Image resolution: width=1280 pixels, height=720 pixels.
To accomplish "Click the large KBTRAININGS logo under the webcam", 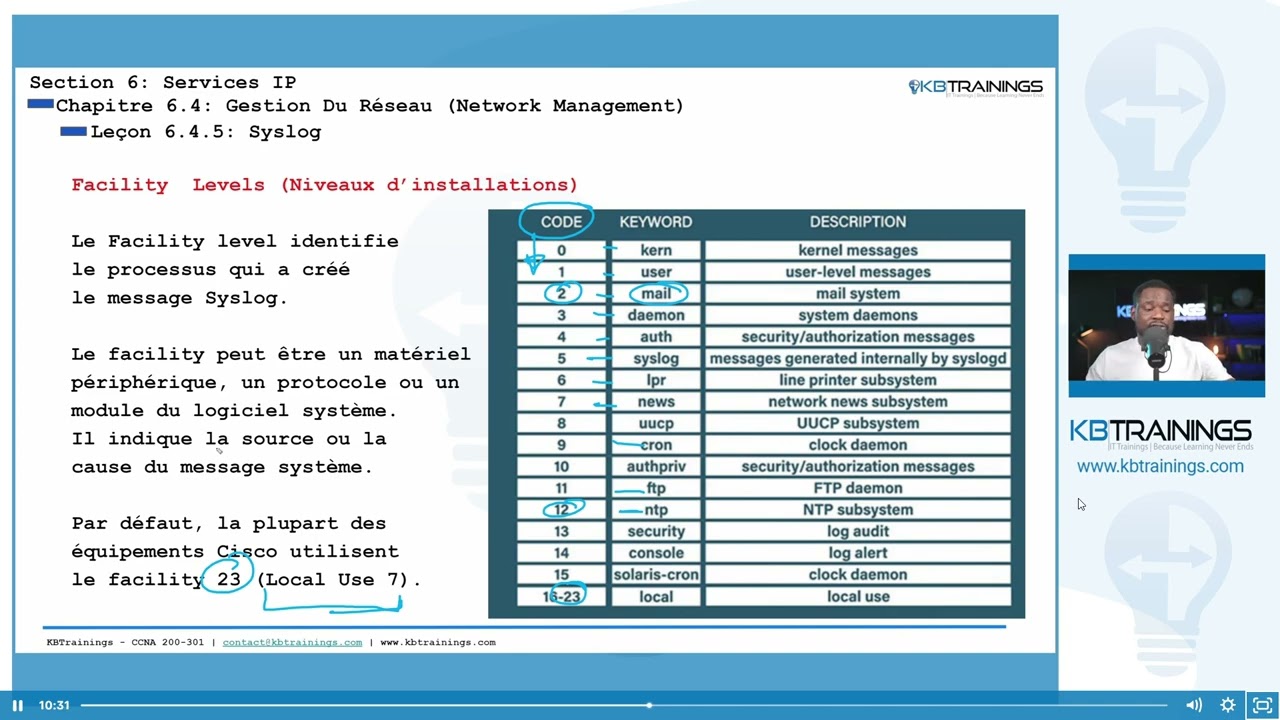I will click(x=1160, y=432).
